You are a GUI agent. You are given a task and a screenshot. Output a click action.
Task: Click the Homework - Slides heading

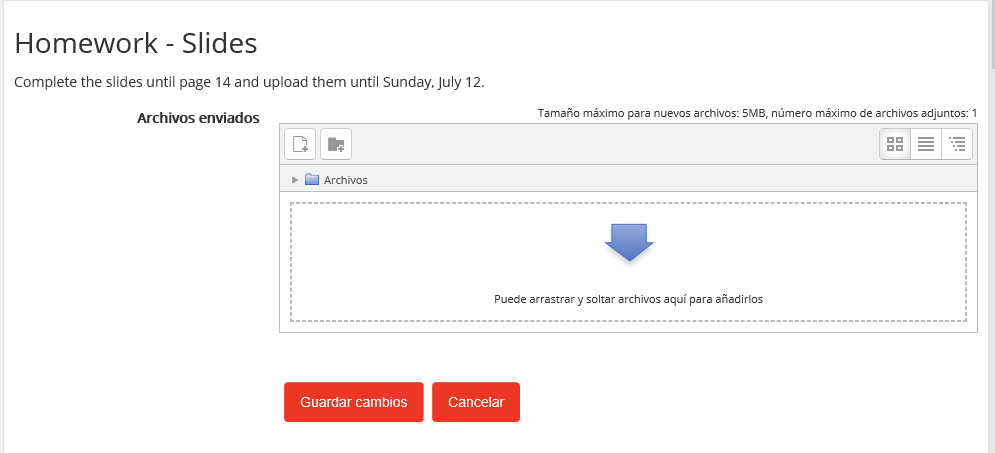tap(136, 43)
